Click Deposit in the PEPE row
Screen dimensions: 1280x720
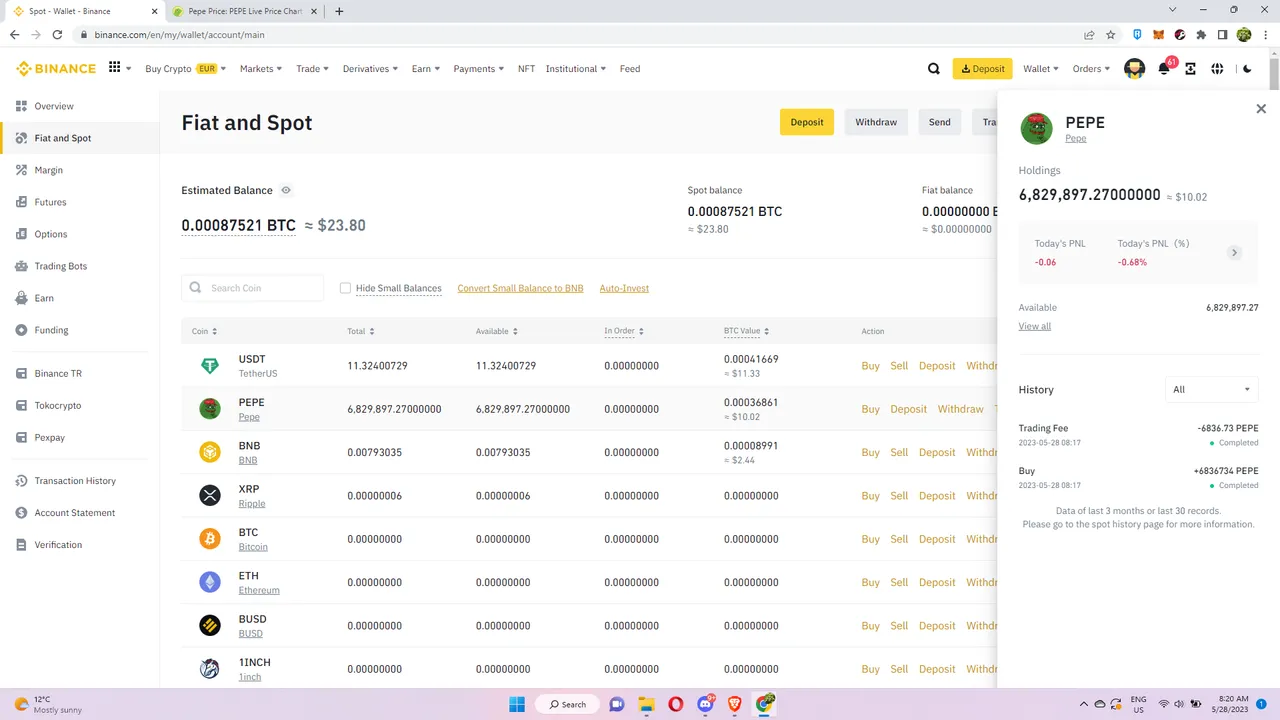pos(908,409)
